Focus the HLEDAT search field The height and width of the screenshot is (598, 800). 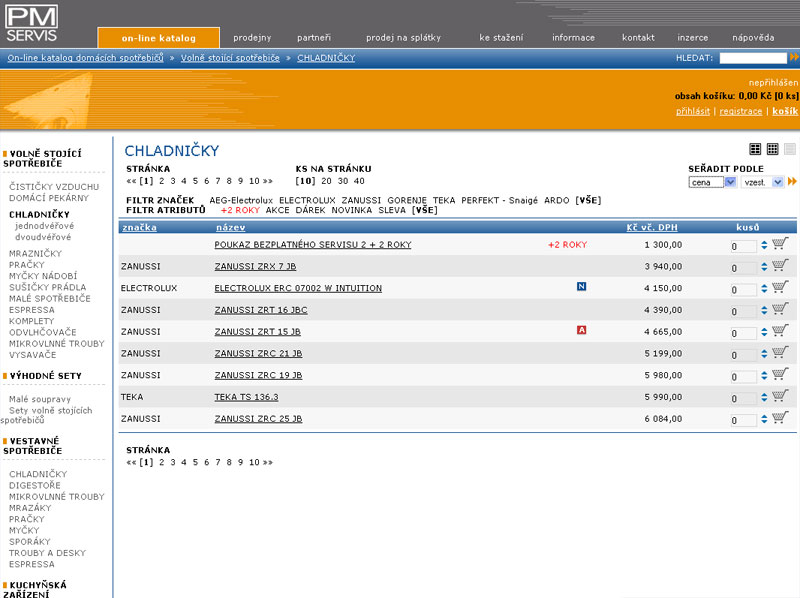pyautogui.click(x=753, y=58)
